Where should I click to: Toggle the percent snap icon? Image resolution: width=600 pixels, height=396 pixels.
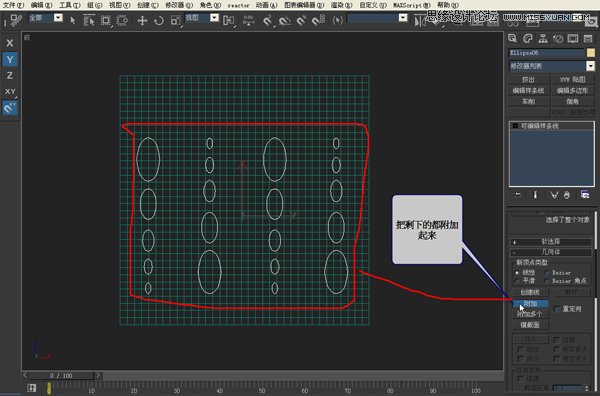point(301,20)
